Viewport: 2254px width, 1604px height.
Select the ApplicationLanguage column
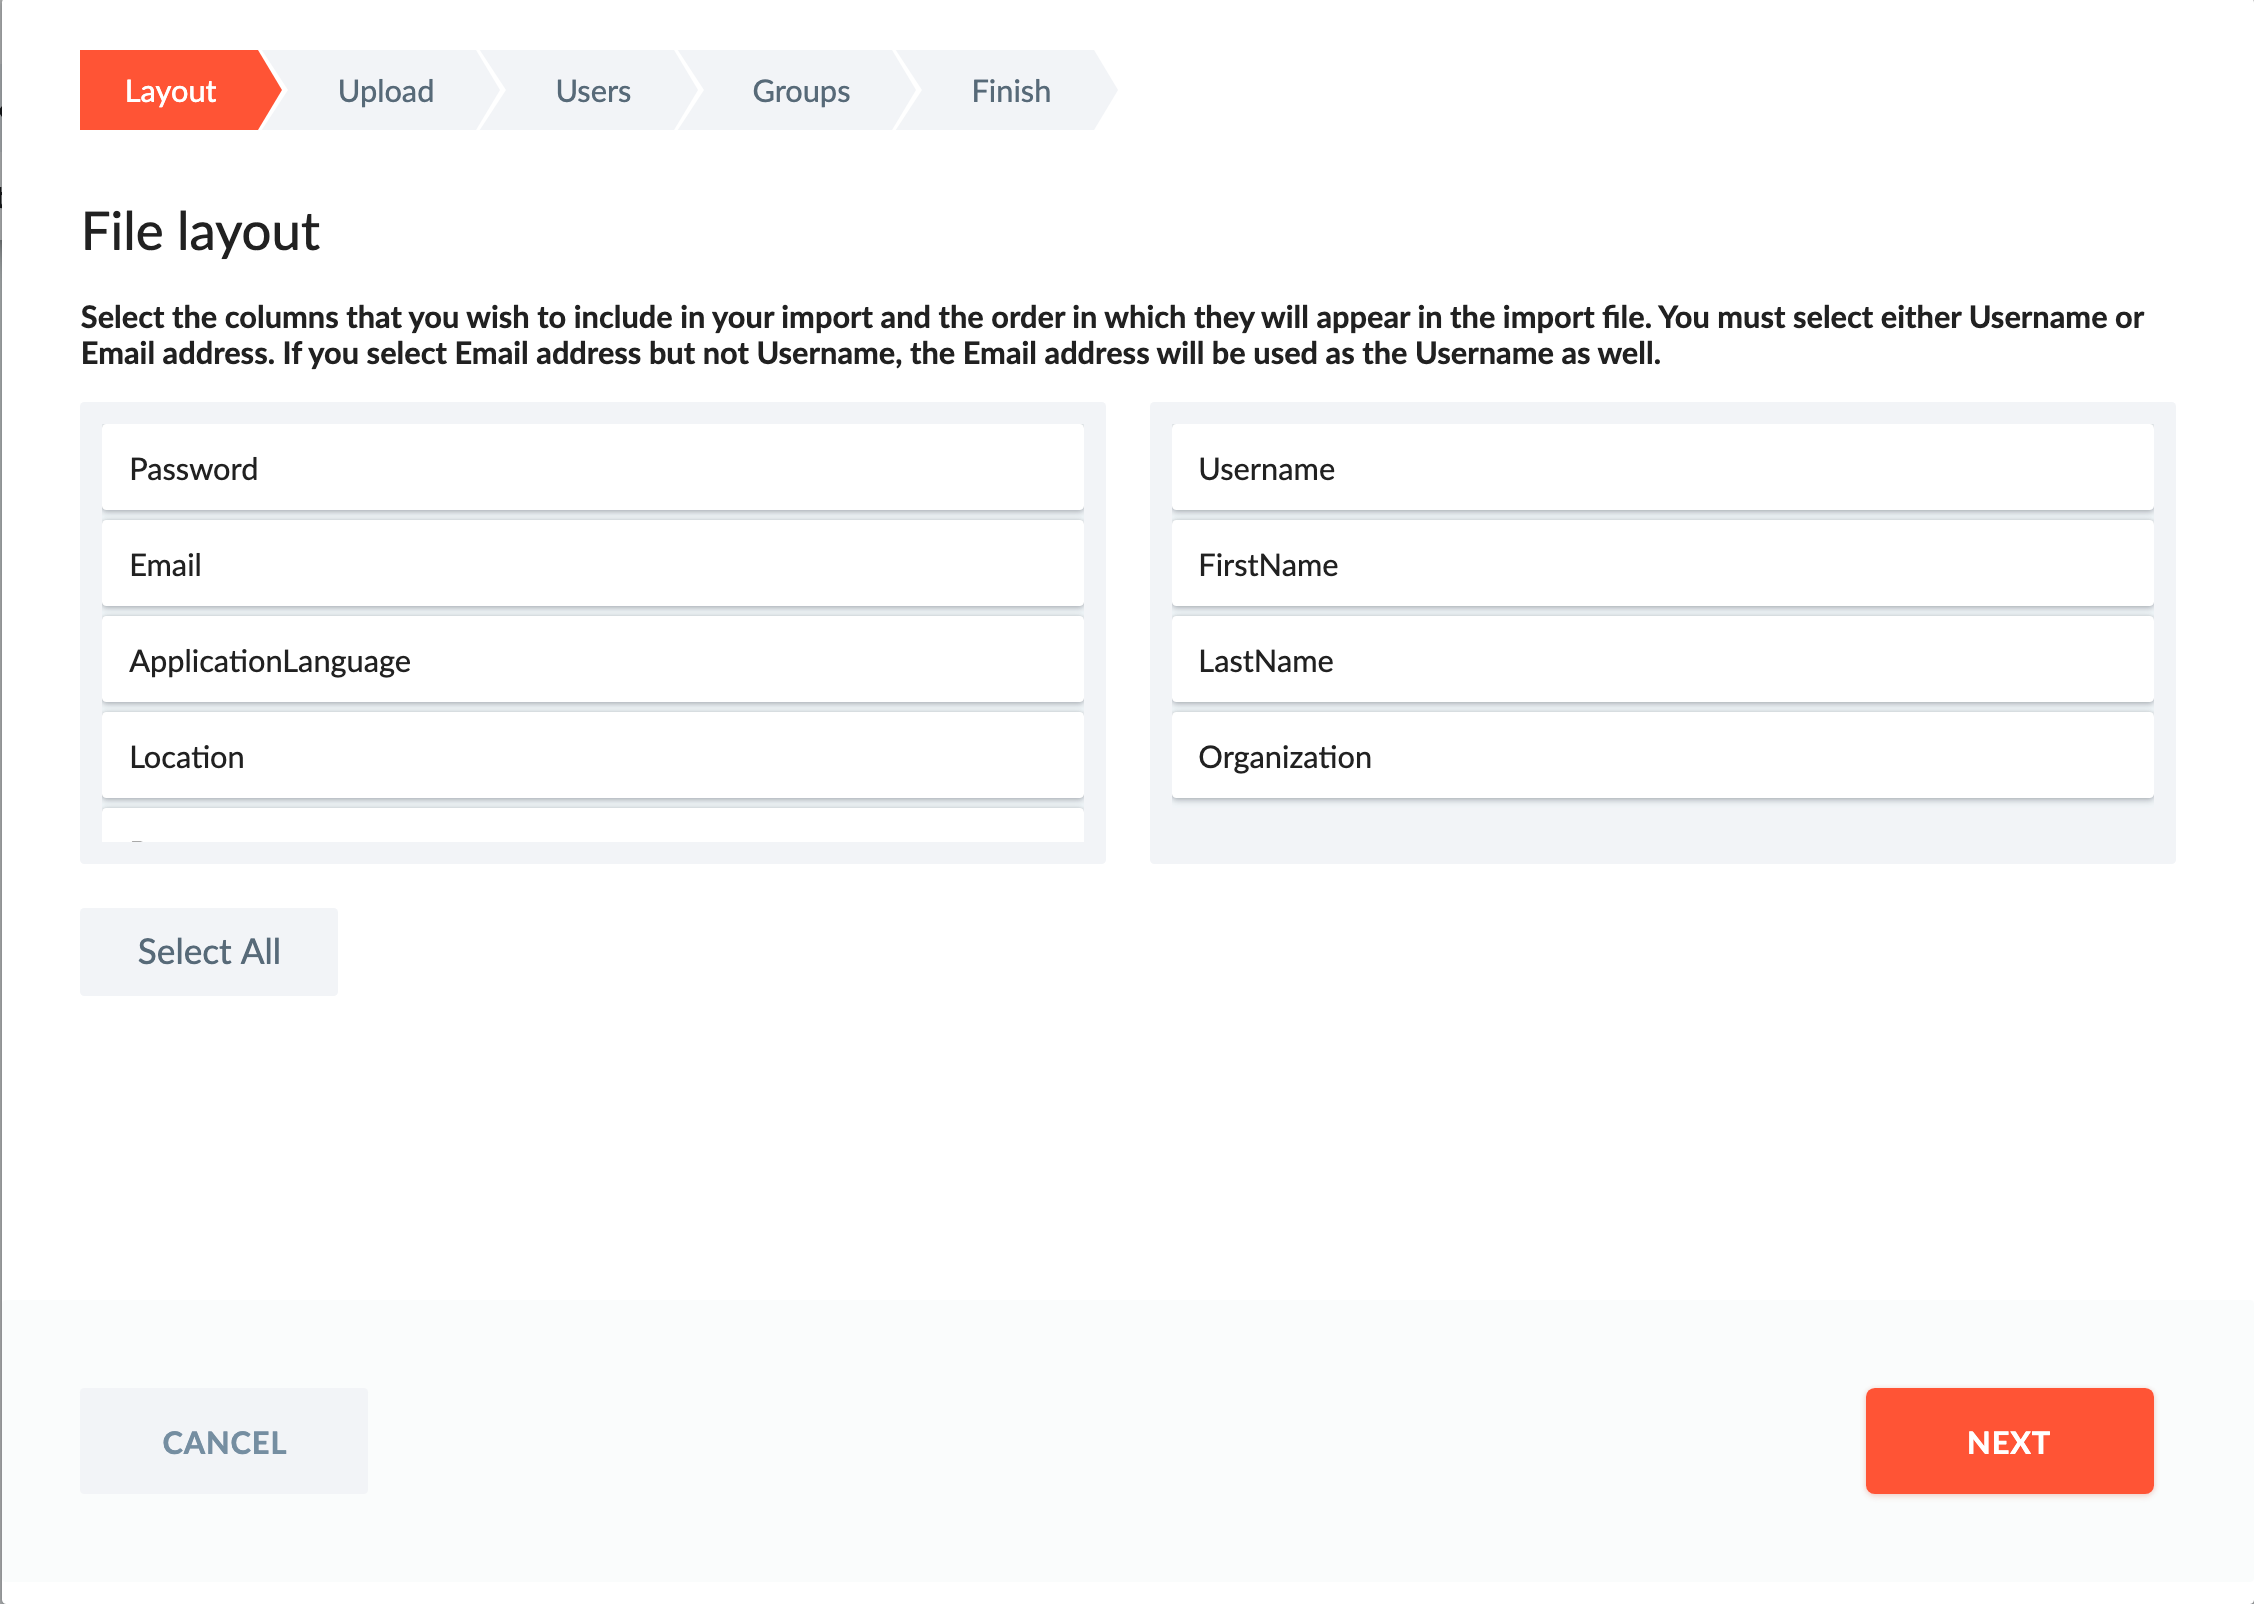click(x=592, y=659)
